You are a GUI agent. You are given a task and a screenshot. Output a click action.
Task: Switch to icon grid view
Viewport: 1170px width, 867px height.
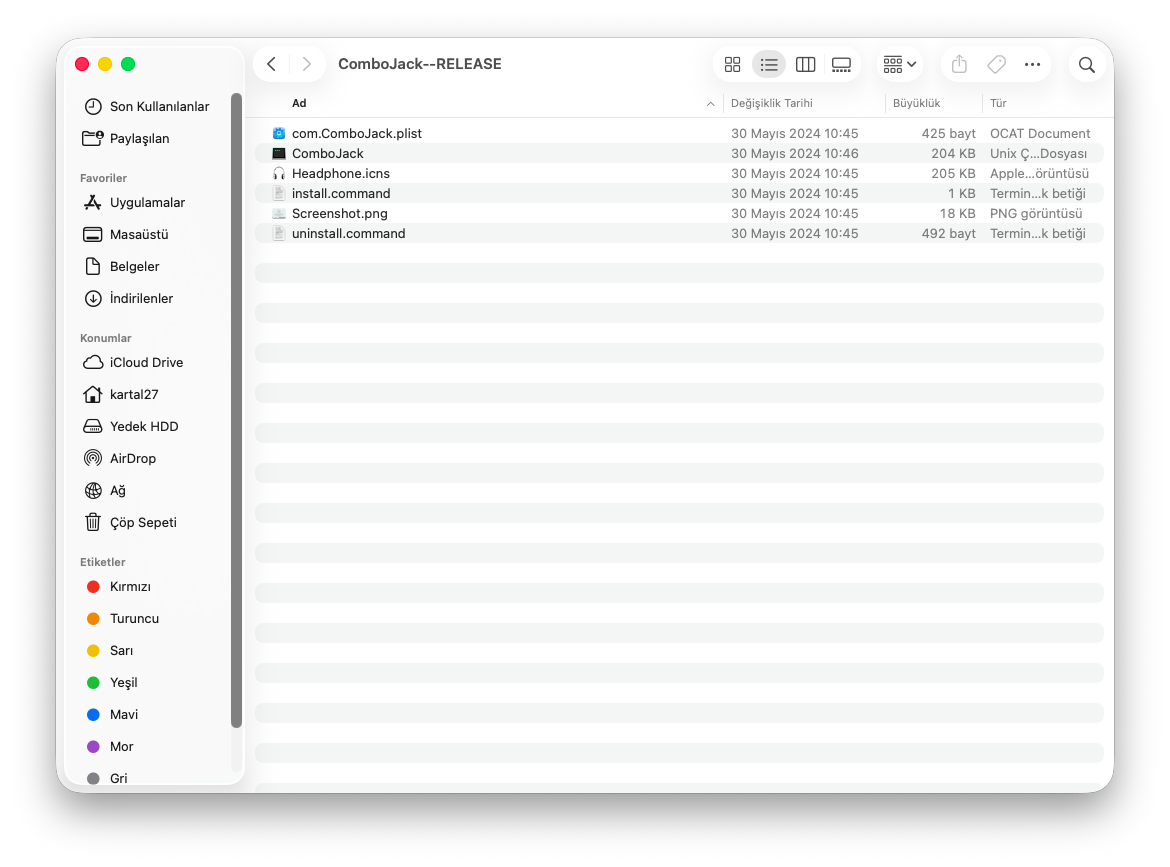pos(732,65)
